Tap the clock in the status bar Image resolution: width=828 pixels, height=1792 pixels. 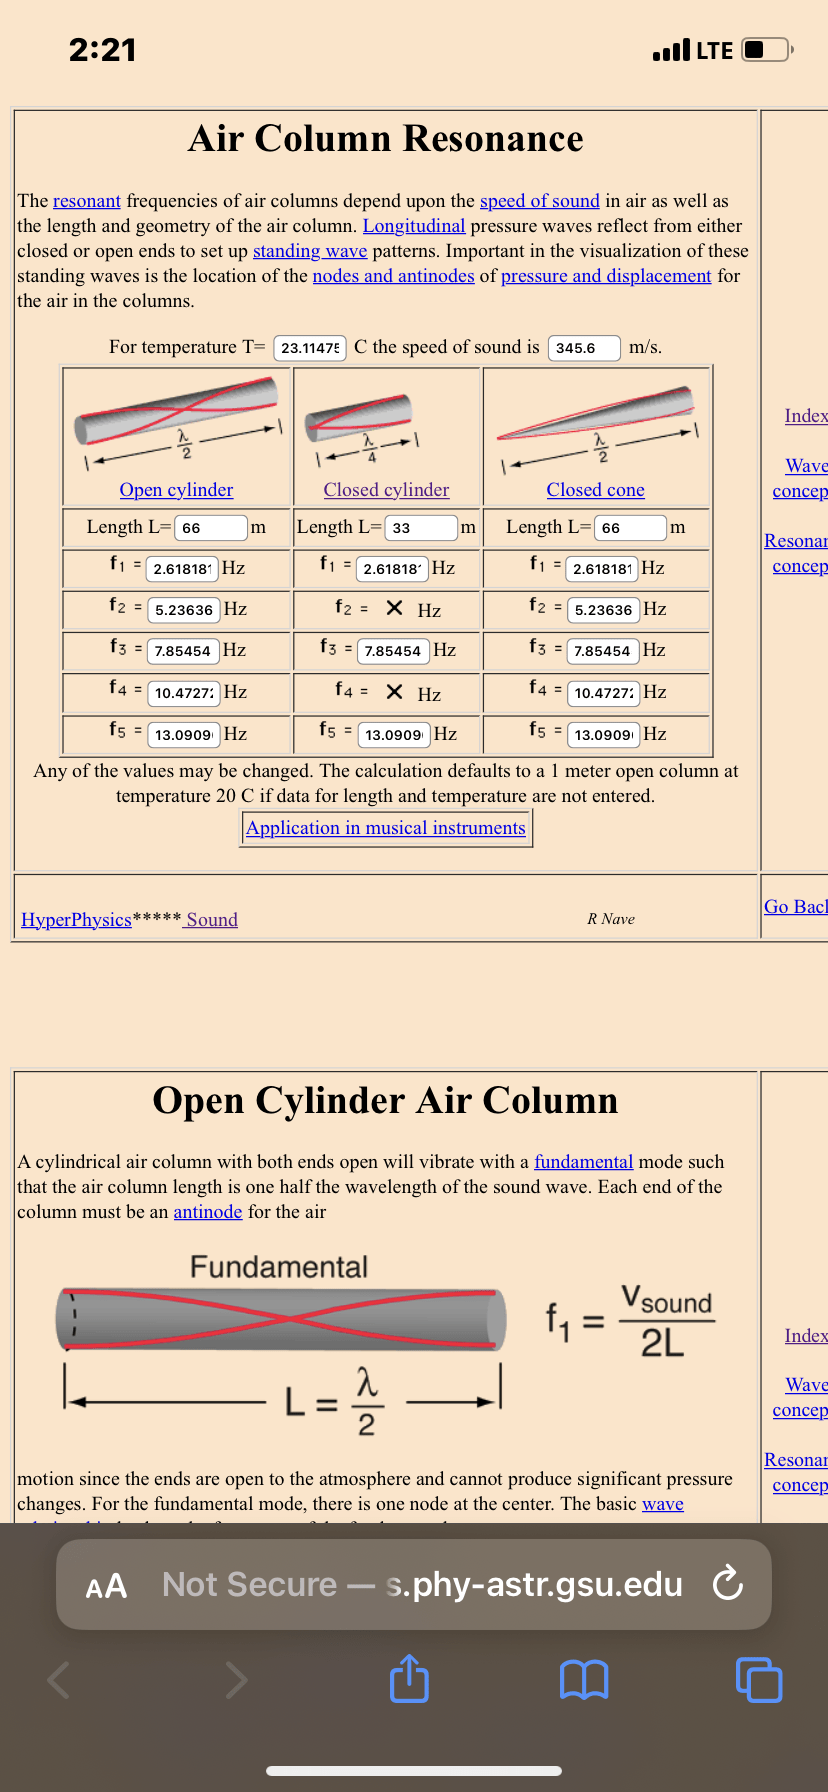click(103, 50)
